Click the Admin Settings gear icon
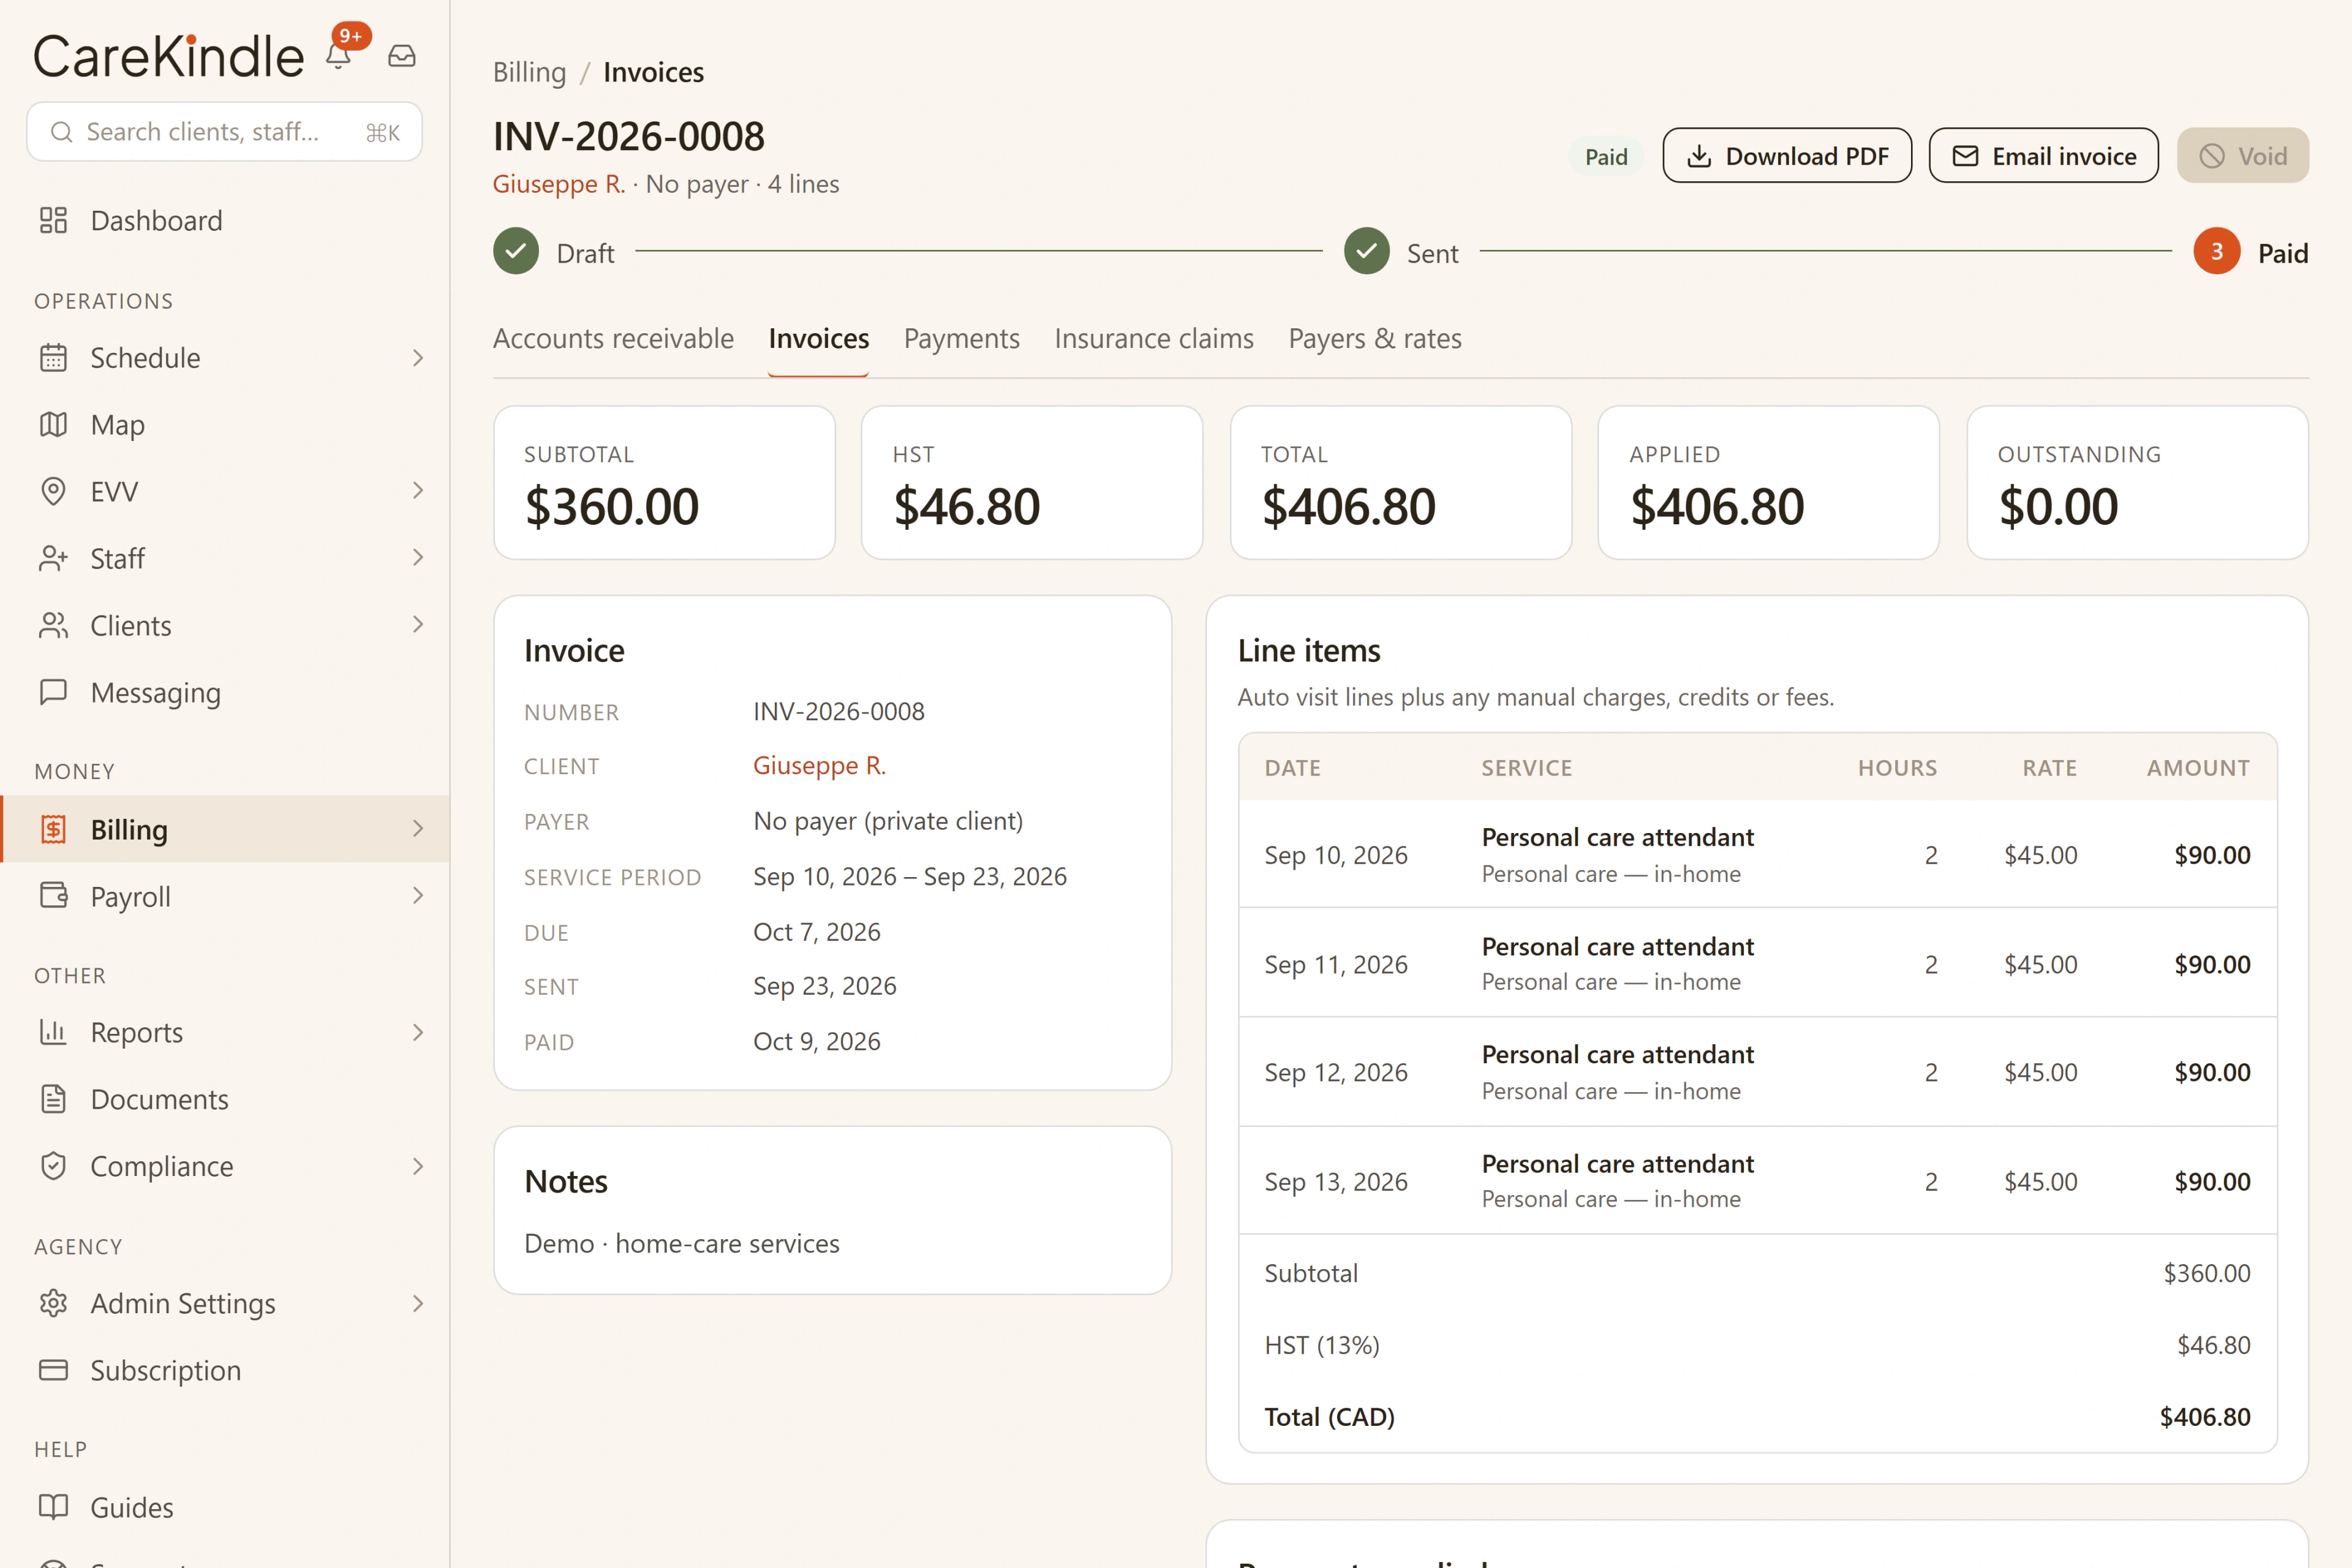This screenshot has width=2352, height=1568. (53, 1303)
